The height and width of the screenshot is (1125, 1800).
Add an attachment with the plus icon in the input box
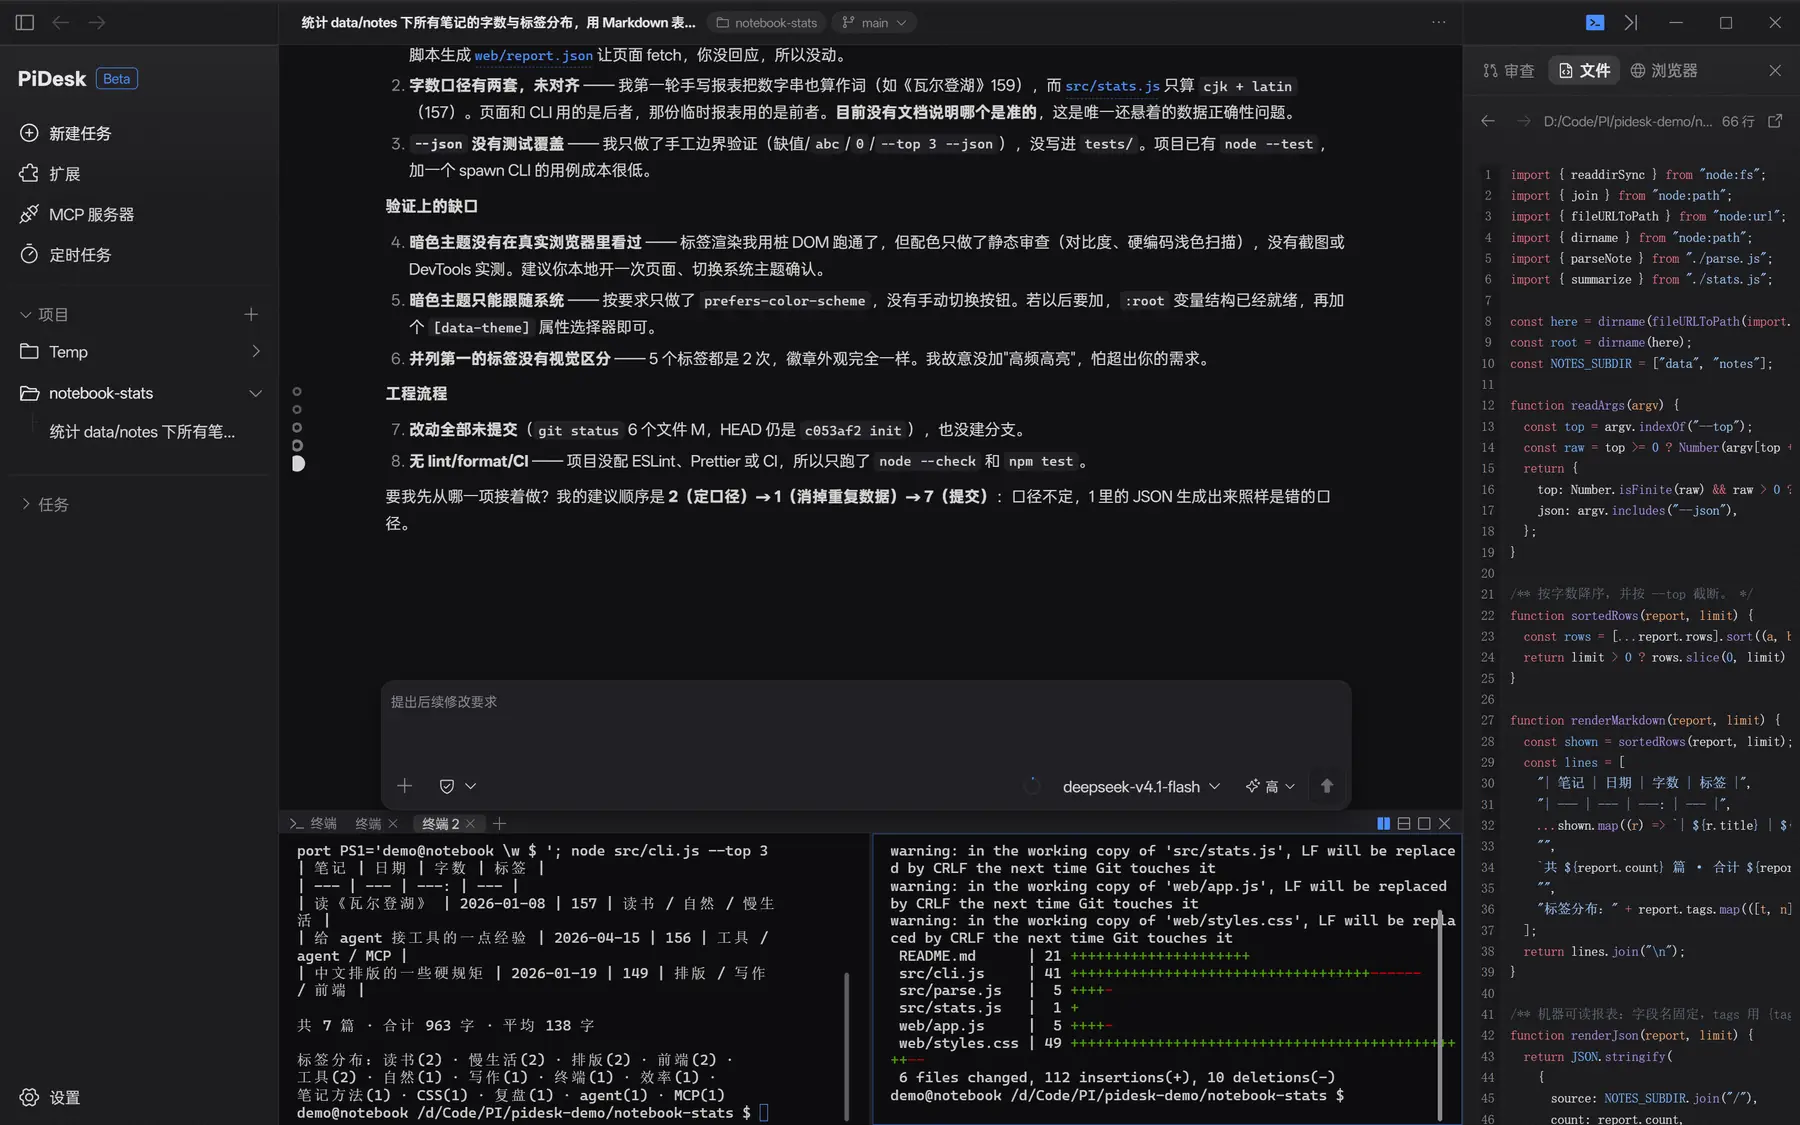[x=404, y=786]
